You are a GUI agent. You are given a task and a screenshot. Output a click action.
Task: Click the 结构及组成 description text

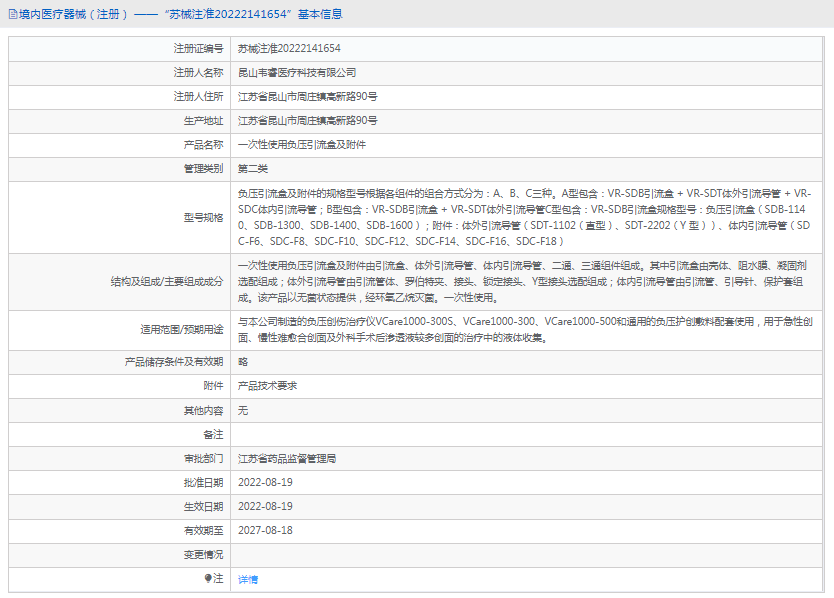(x=522, y=282)
